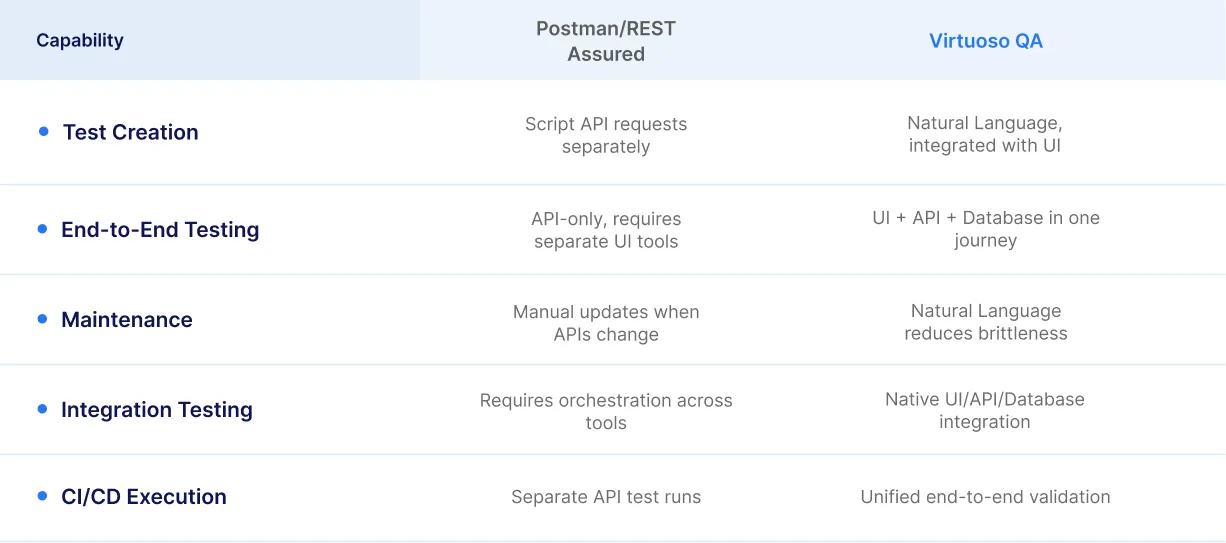This screenshot has height=543, width=1226.
Task: Select the Capability column header
Action: 80,41
